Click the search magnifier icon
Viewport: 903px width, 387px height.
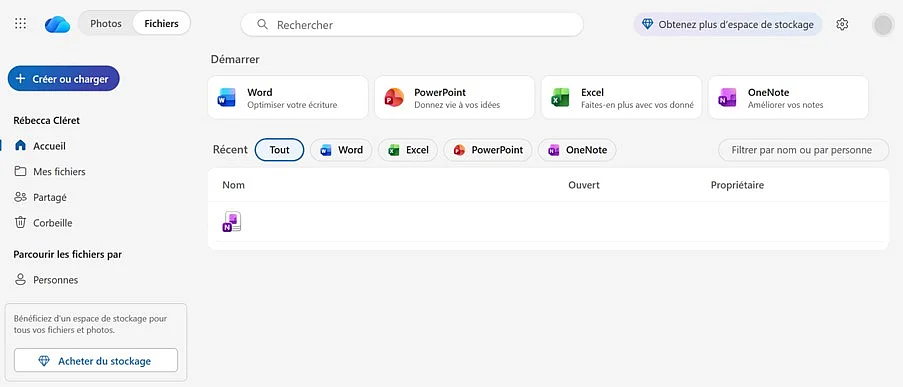(263, 24)
